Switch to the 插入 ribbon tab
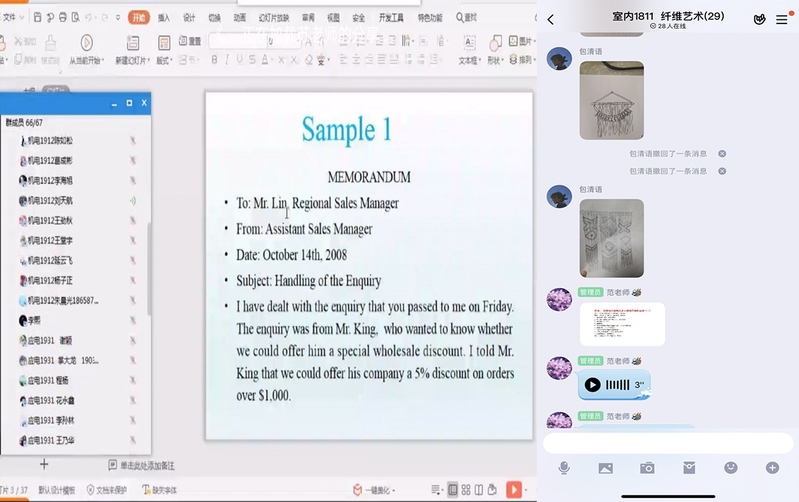The height and width of the screenshot is (502, 799). pyautogui.click(x=164, y=17)
